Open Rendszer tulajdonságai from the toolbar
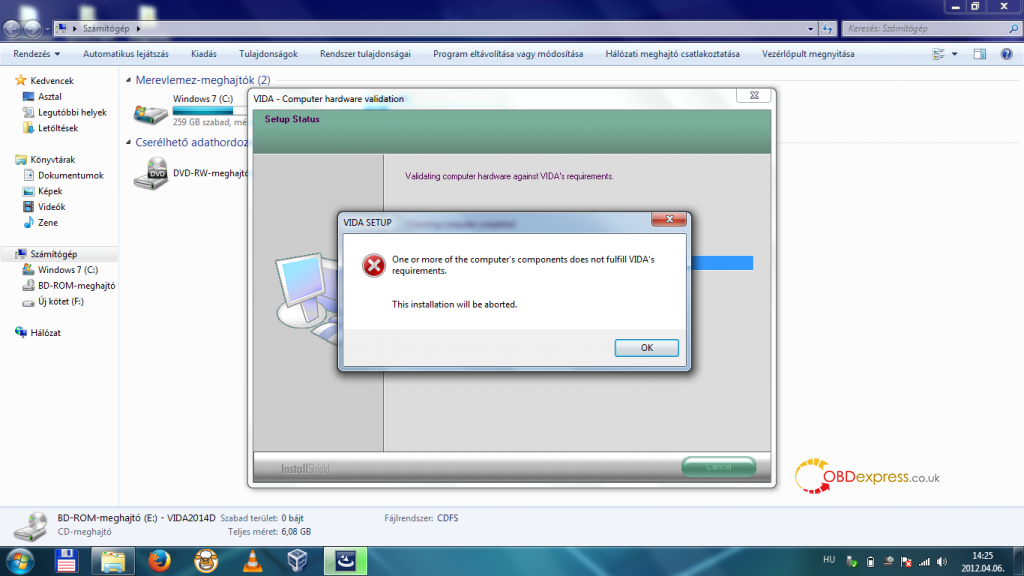The image size is (1024, 576). click(x=365, y=54)
